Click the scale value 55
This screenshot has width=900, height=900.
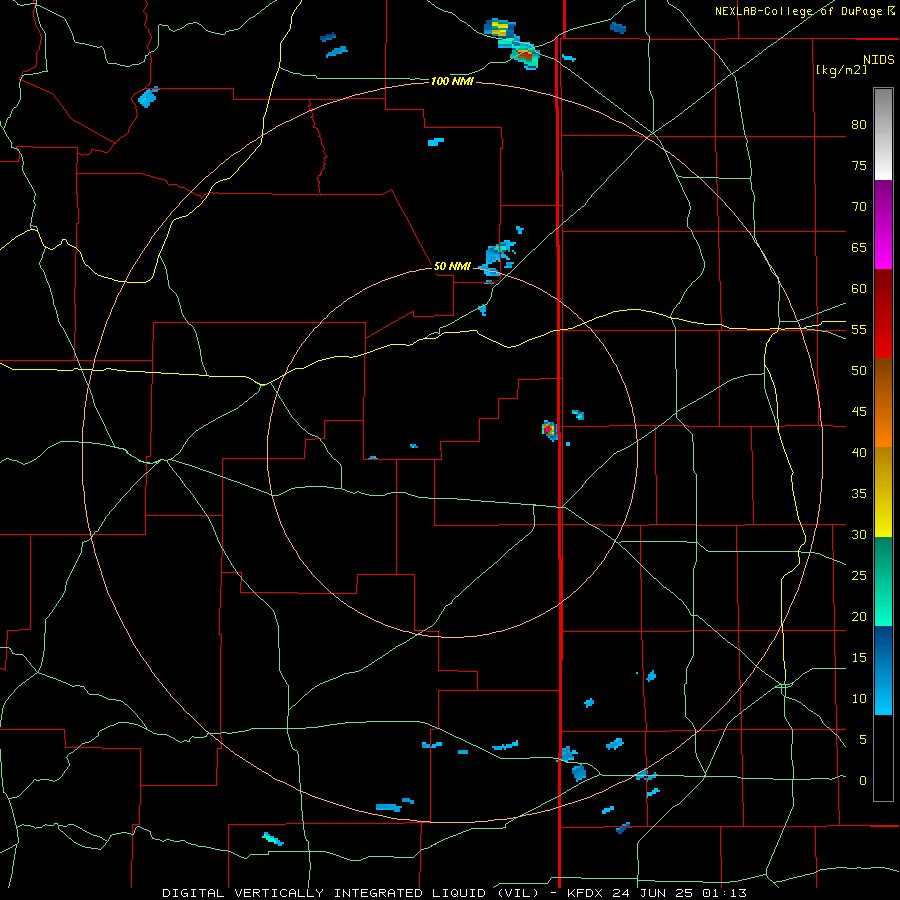pyautogui.click(x=859, y=329)
